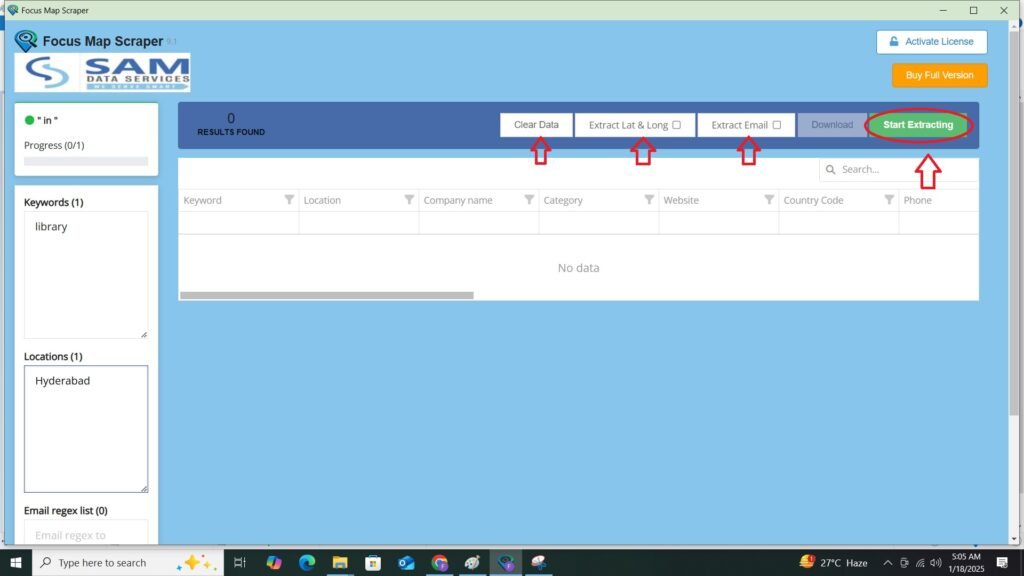Screen dimensions: 1024x576
Task: Click inside the Keywords text box
Action: [x=86, y=275]
